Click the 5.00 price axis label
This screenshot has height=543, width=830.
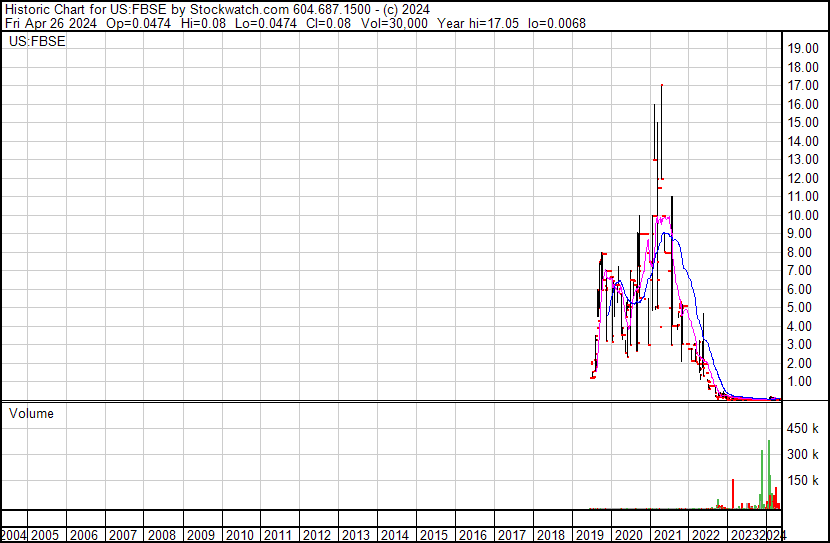(803, 308)
